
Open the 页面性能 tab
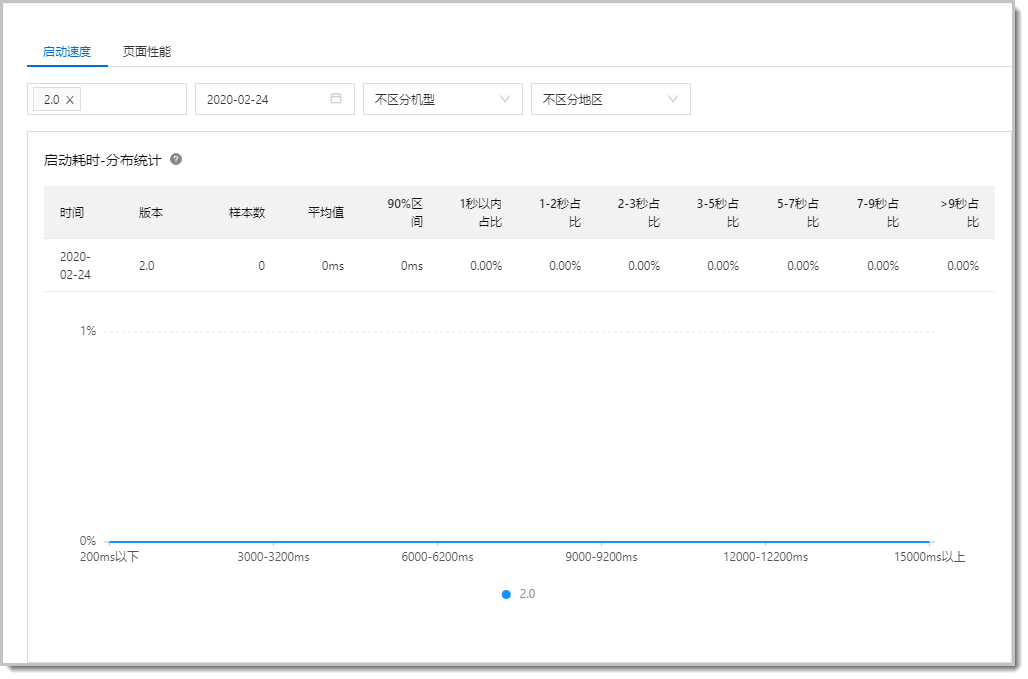[x=147, y=52]
